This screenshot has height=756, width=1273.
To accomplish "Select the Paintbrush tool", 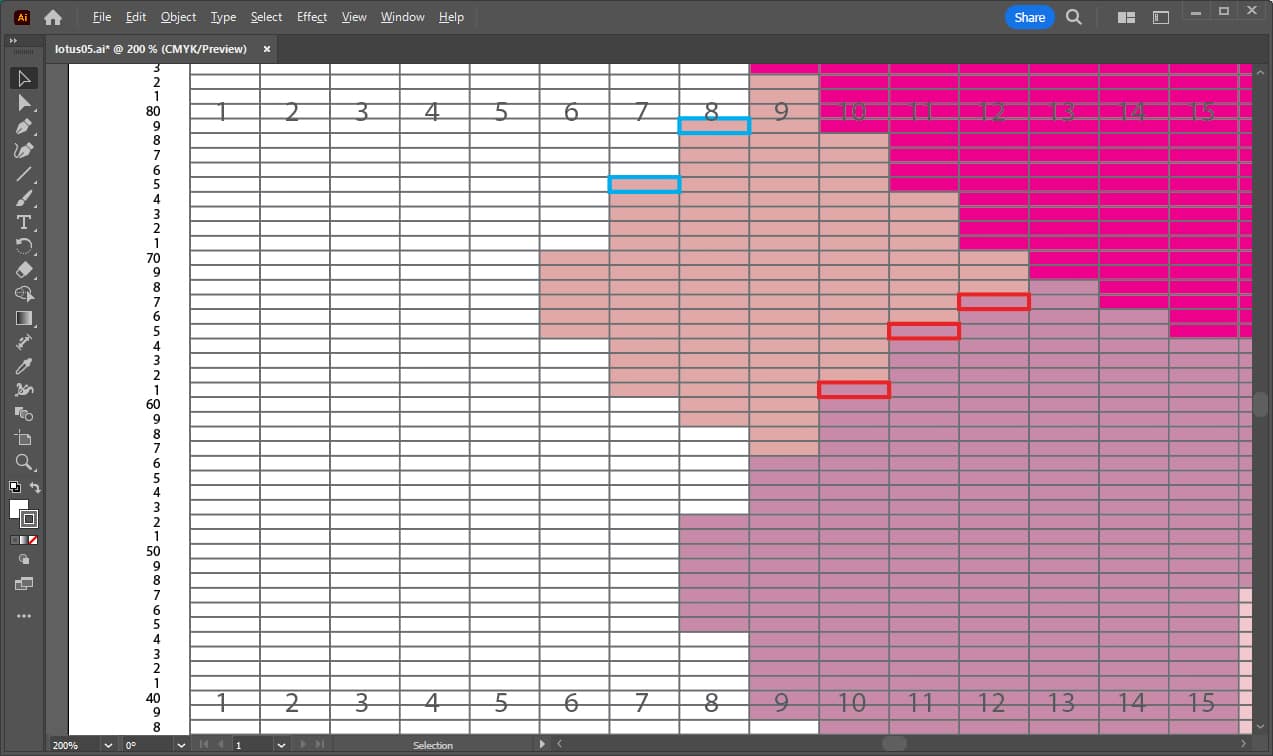I will (x=24, y=198).
